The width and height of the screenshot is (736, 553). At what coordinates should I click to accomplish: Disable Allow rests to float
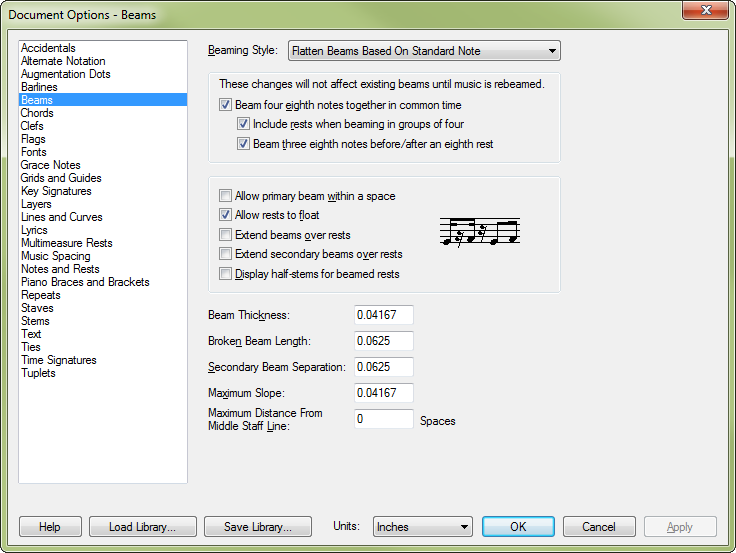225,215
